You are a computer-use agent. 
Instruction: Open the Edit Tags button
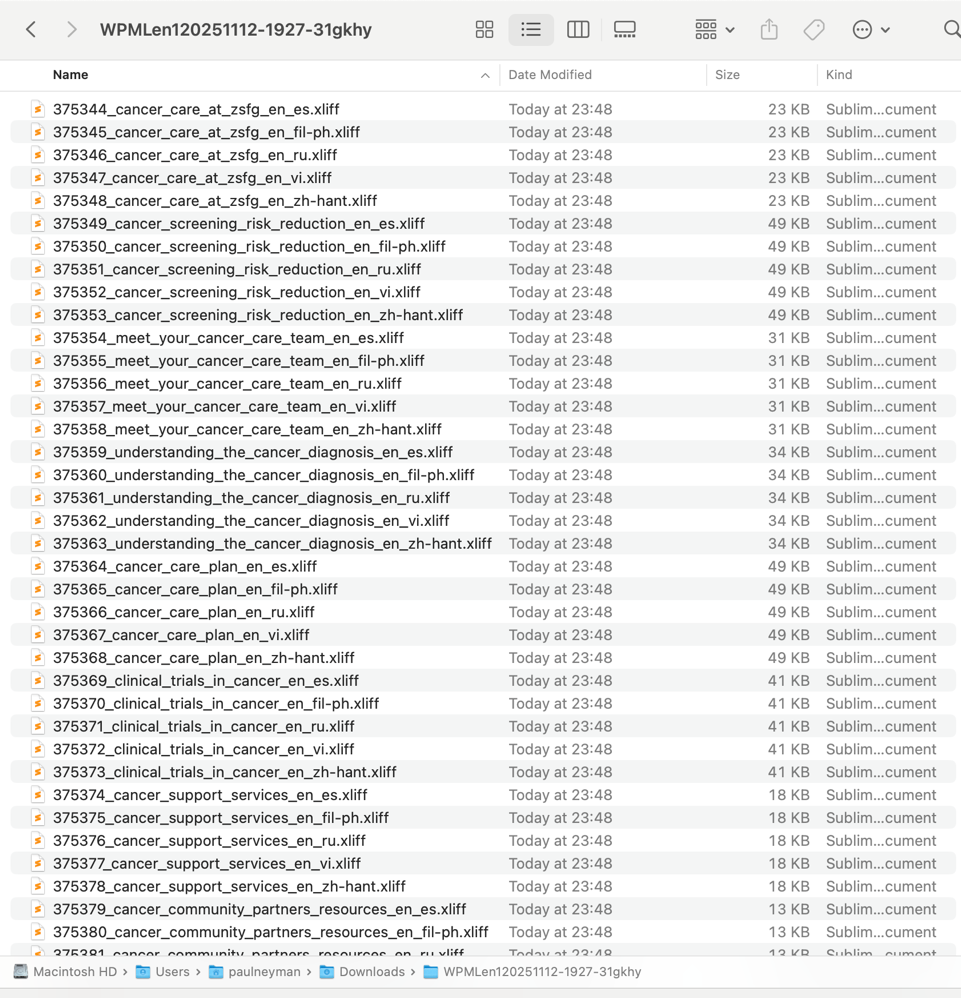[x=814, y=29]
